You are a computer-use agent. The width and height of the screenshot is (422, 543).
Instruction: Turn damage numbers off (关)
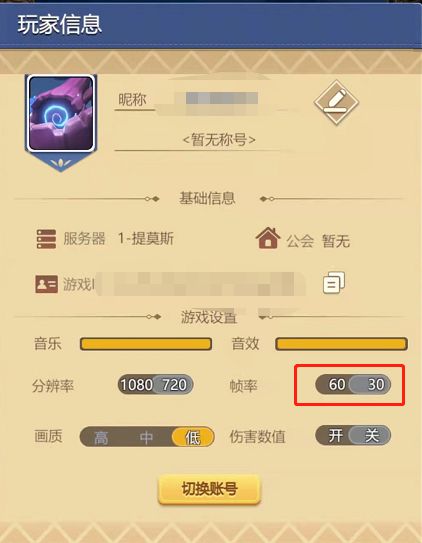pos(372,435)
